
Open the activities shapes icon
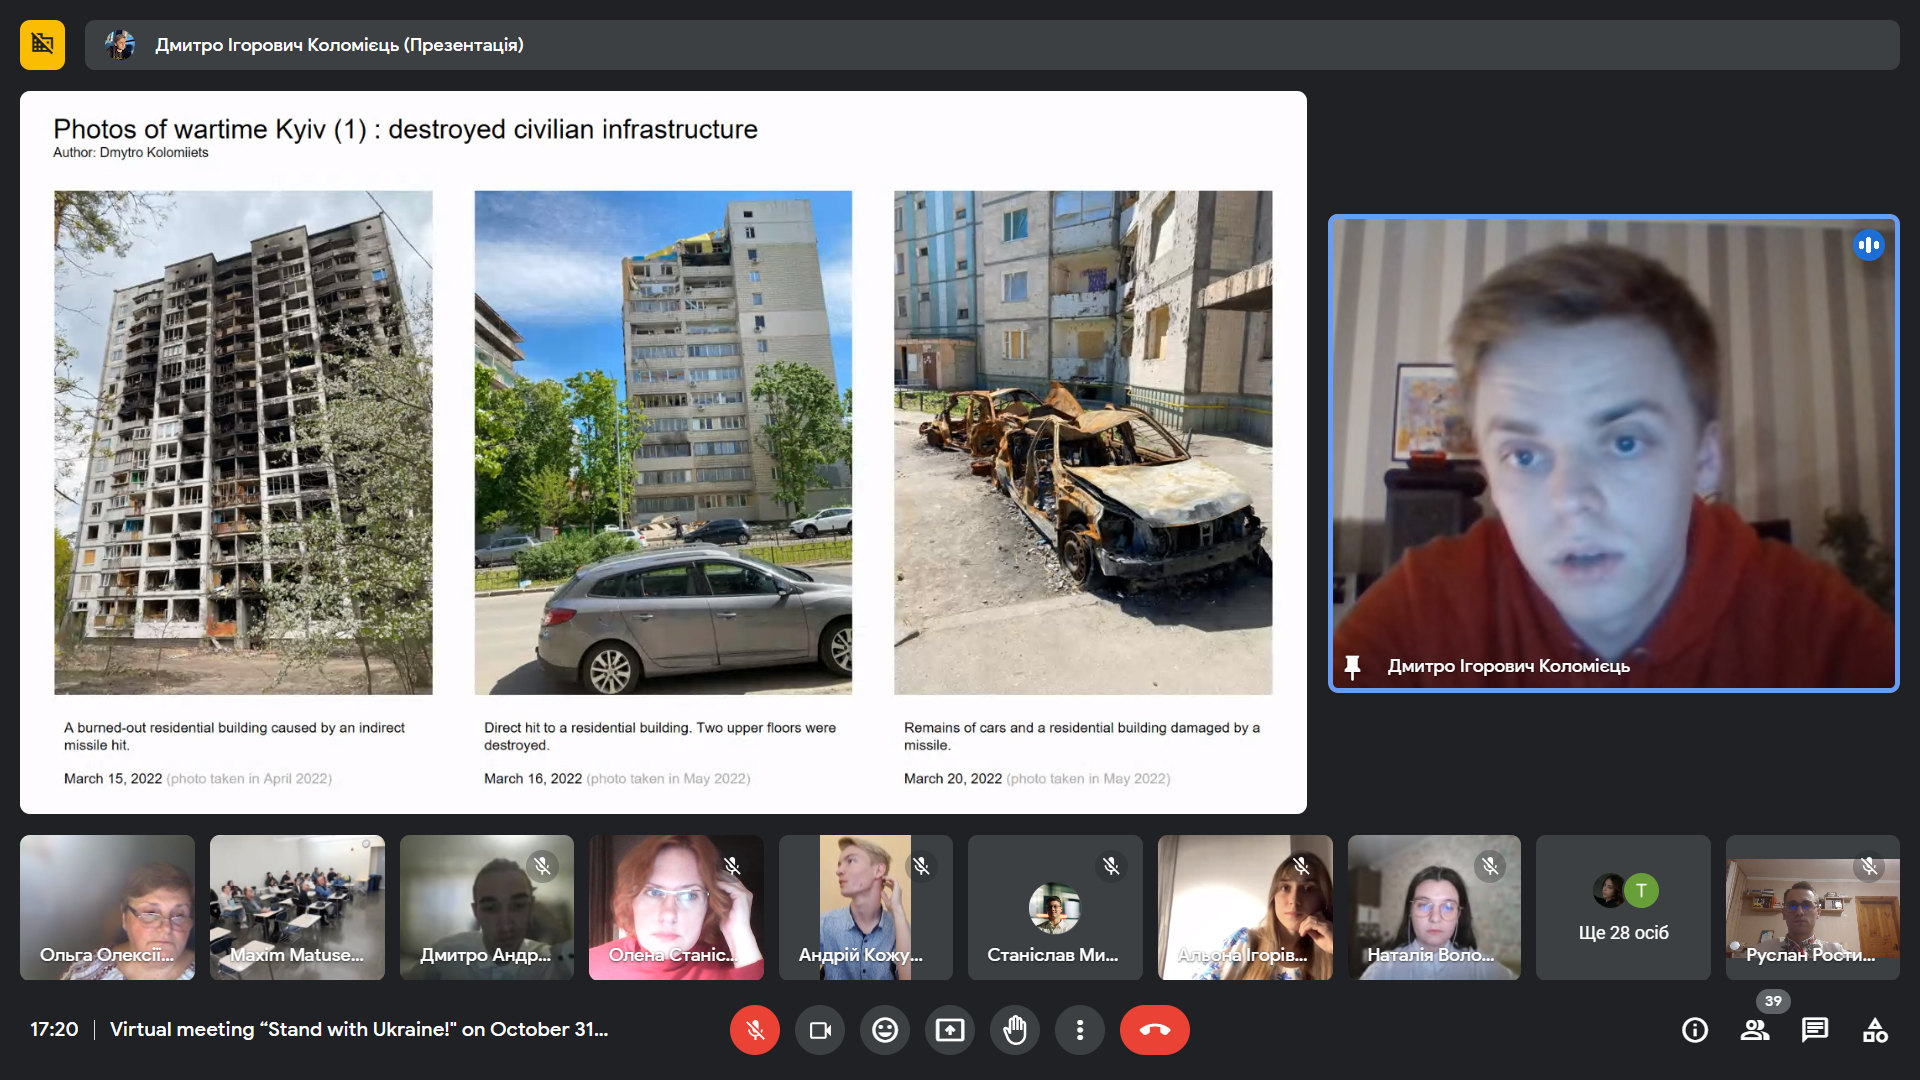(1875, 1030)
